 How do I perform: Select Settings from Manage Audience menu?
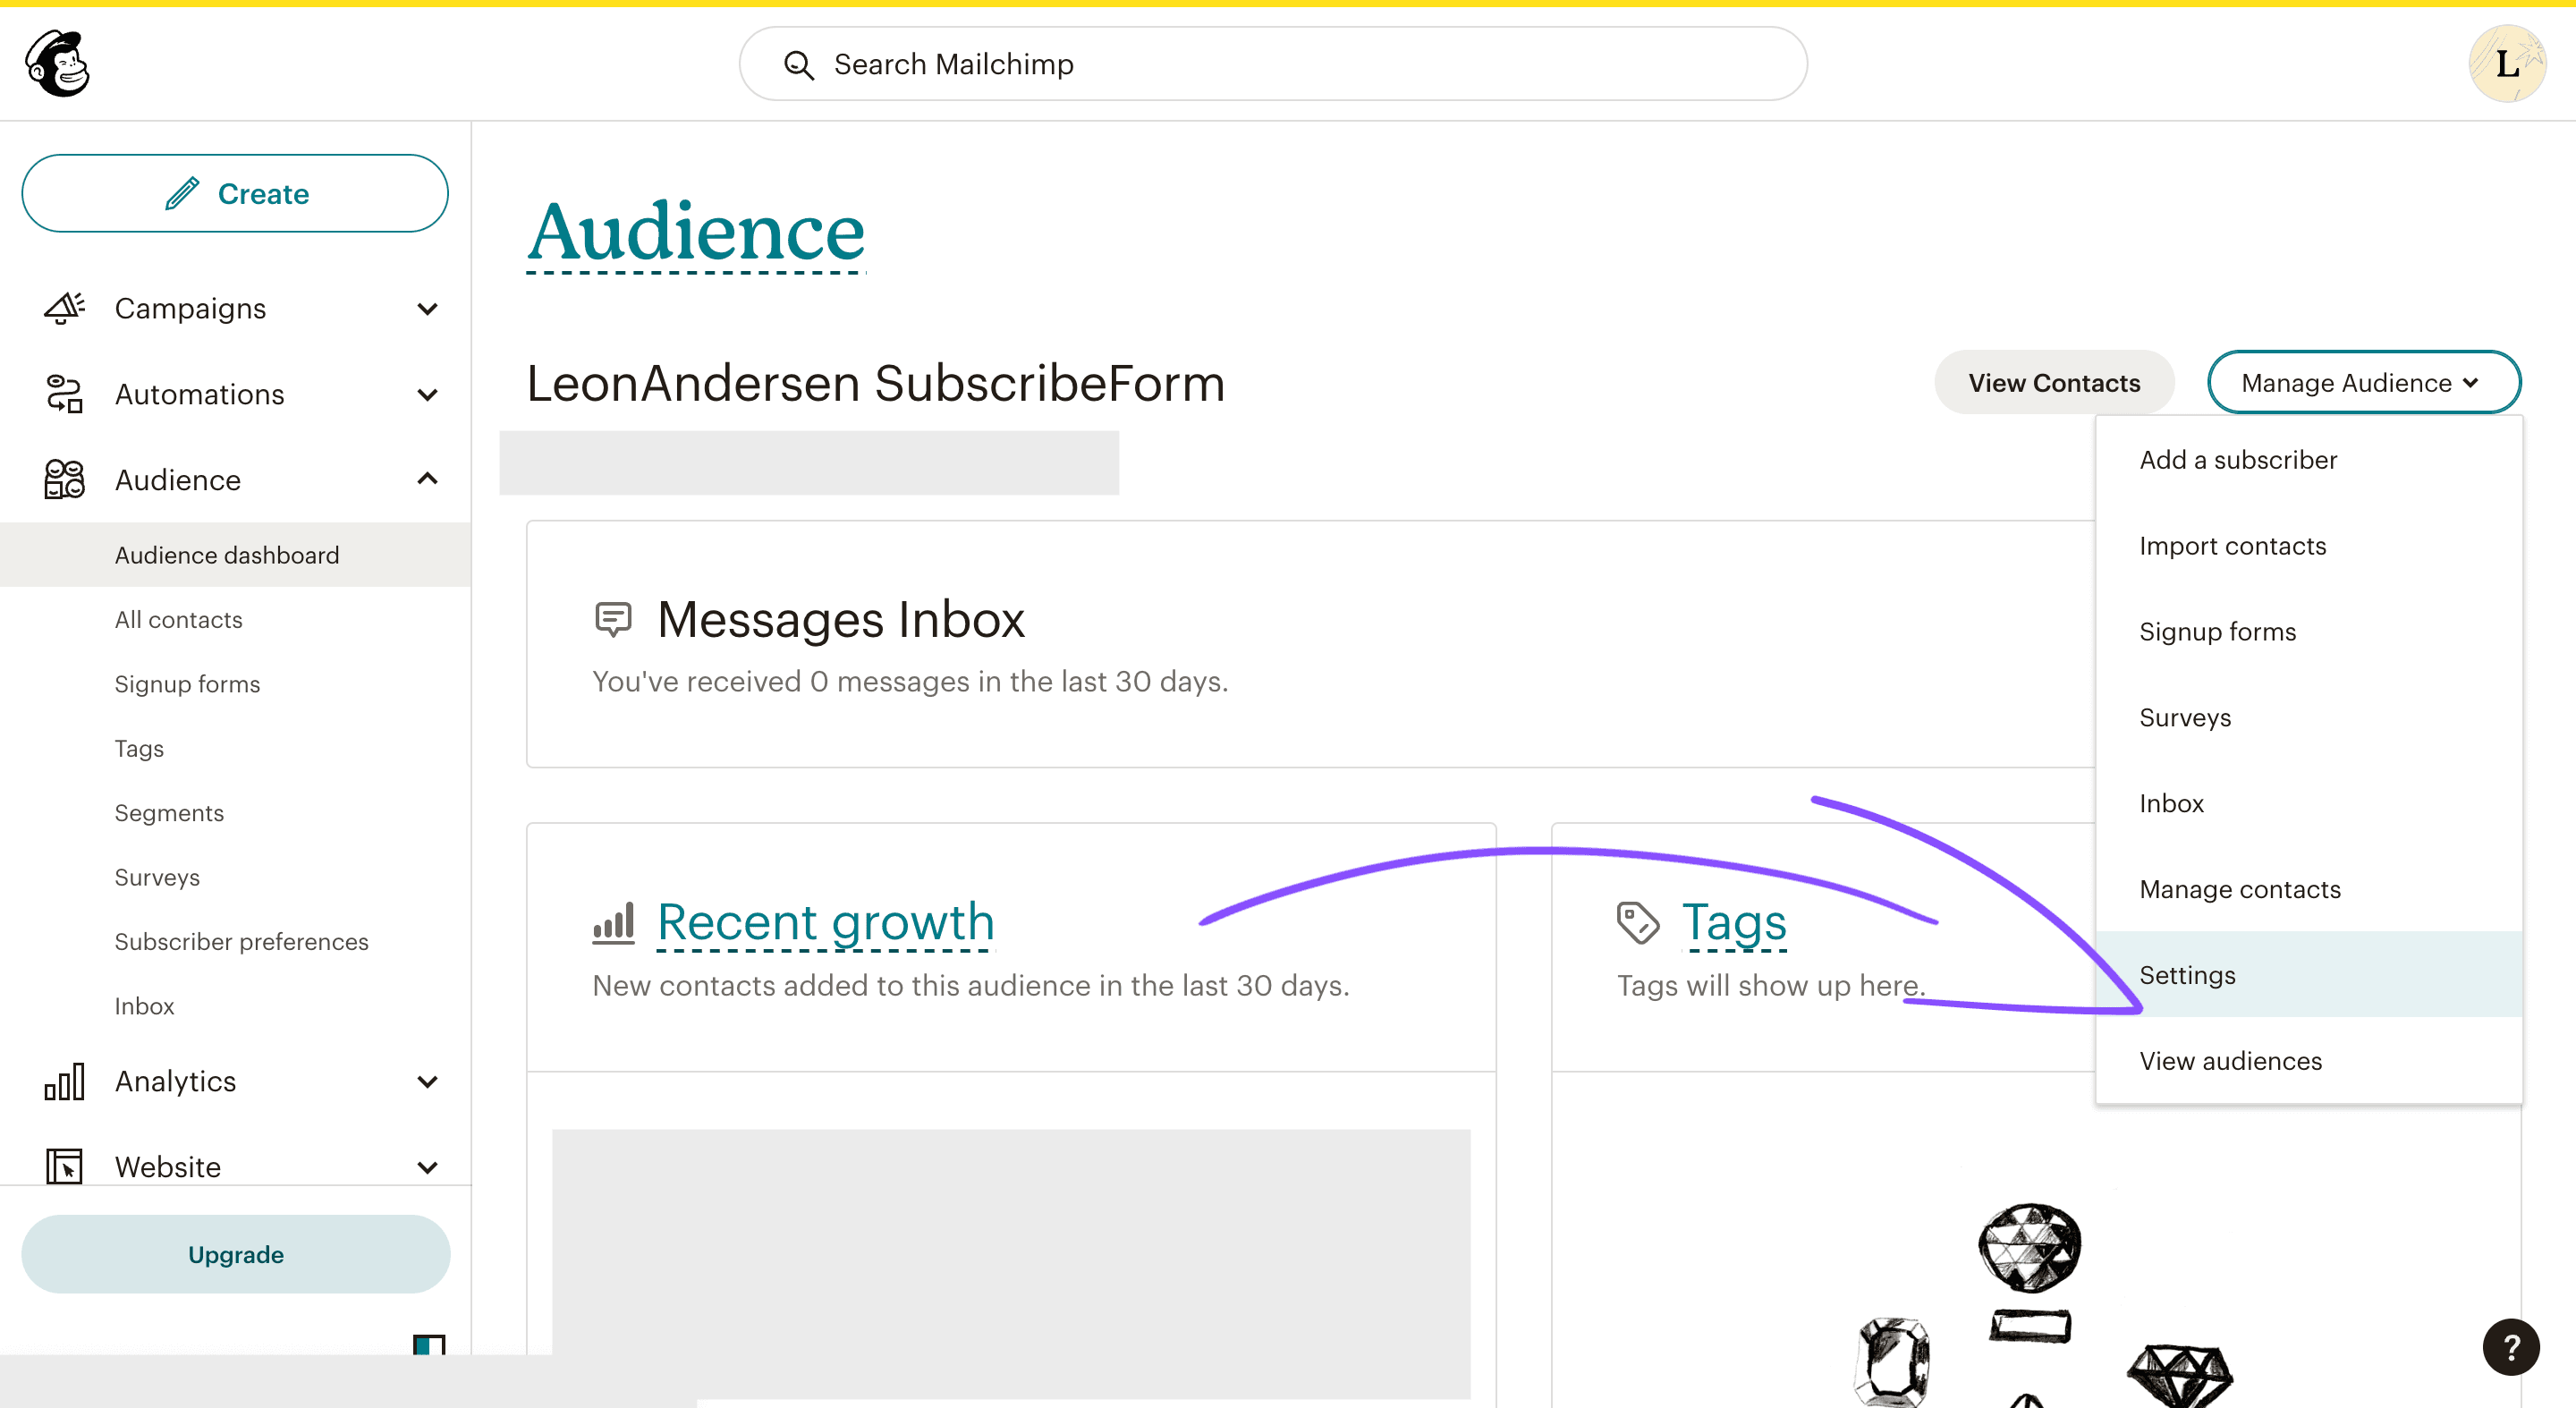(x=2188, y=974)
